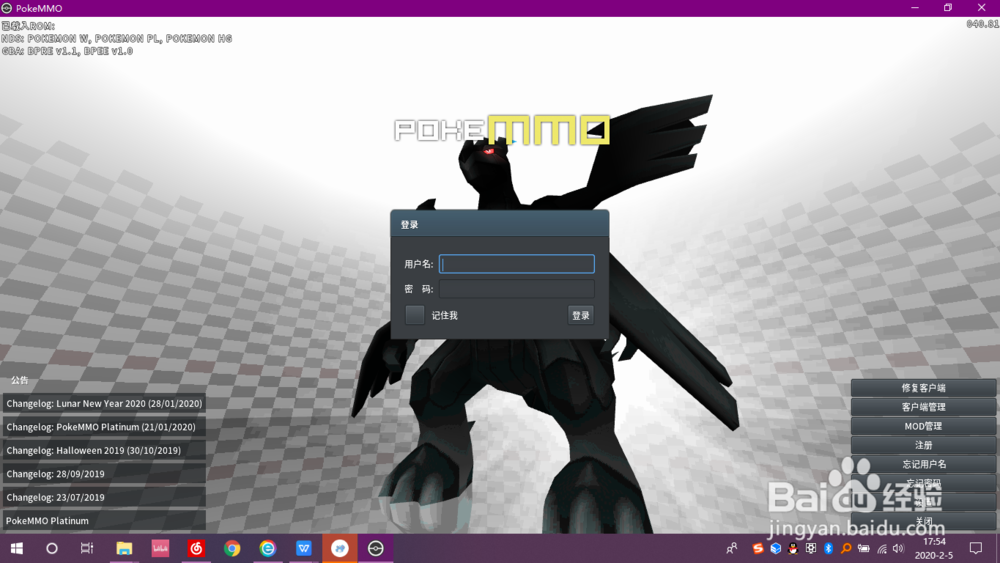Open the People tray icon

click(732, 548)
